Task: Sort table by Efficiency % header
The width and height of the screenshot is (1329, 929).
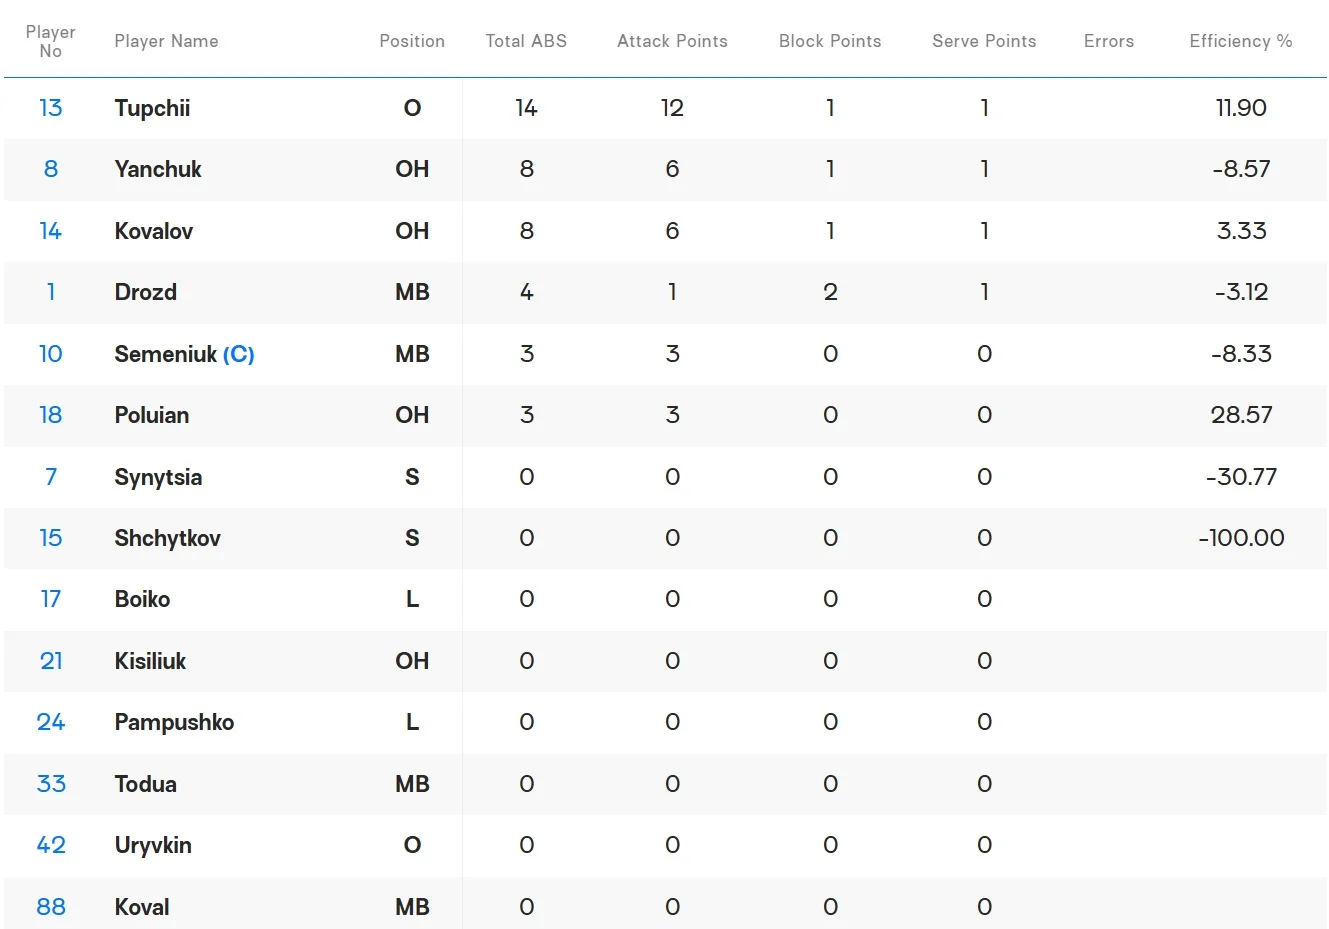Action: point(1240,41)
